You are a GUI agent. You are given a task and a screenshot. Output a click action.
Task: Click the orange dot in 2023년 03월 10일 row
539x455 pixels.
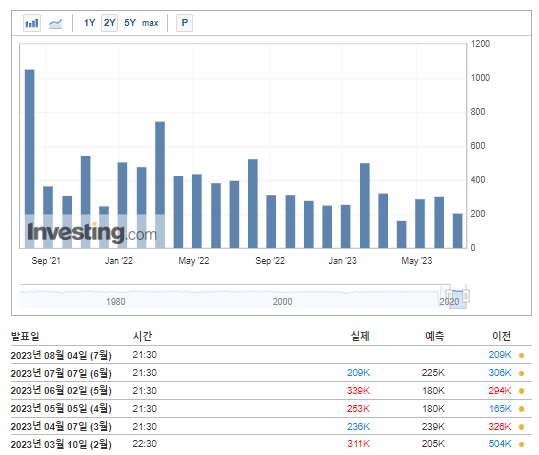click(x=521, y=444)
